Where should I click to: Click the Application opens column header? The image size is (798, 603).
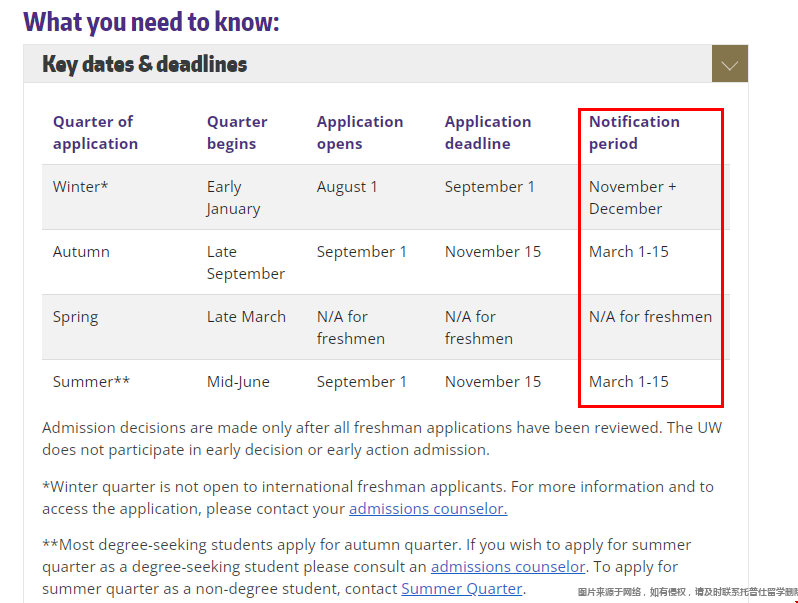pos(360,132)
